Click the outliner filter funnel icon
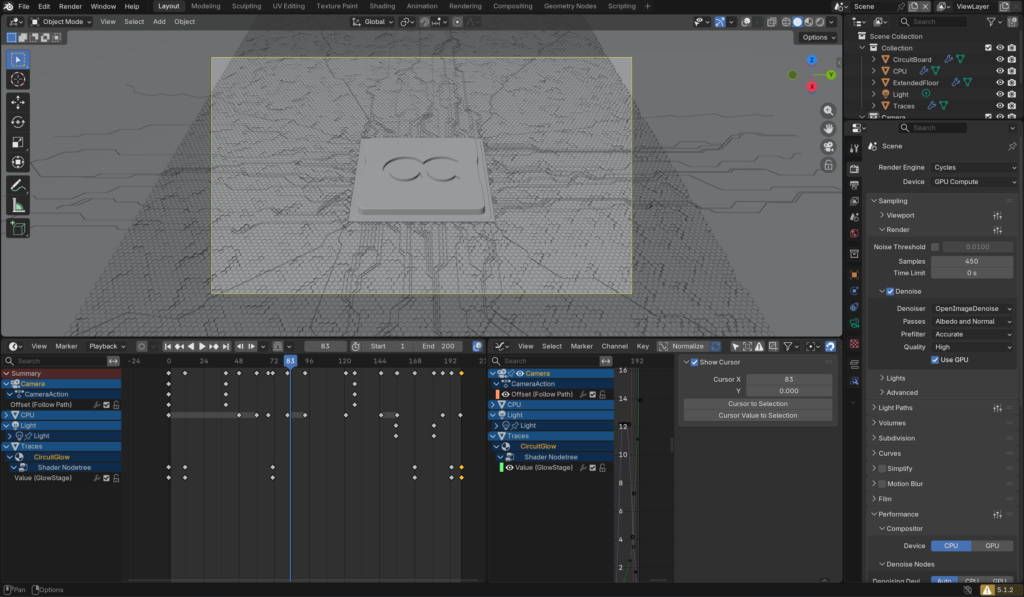 tap(991, 22)
